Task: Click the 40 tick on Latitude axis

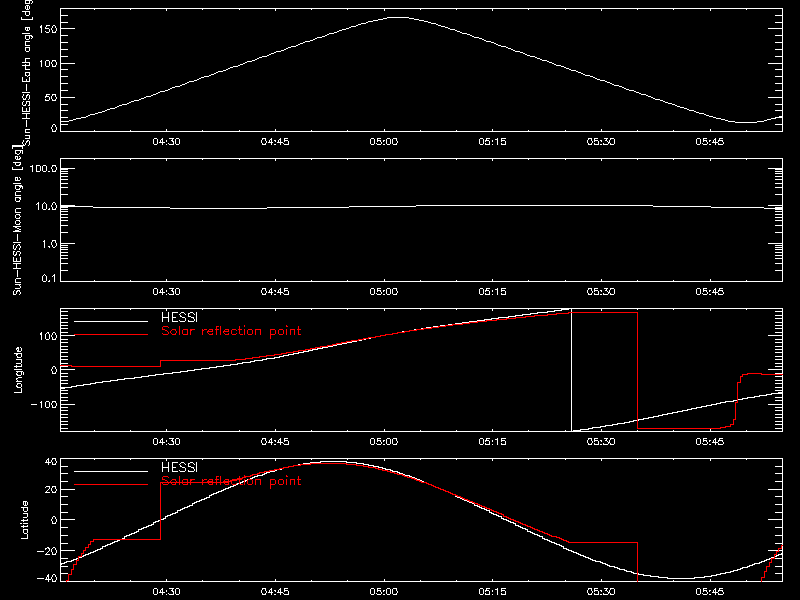Action: tap(51, 462)
